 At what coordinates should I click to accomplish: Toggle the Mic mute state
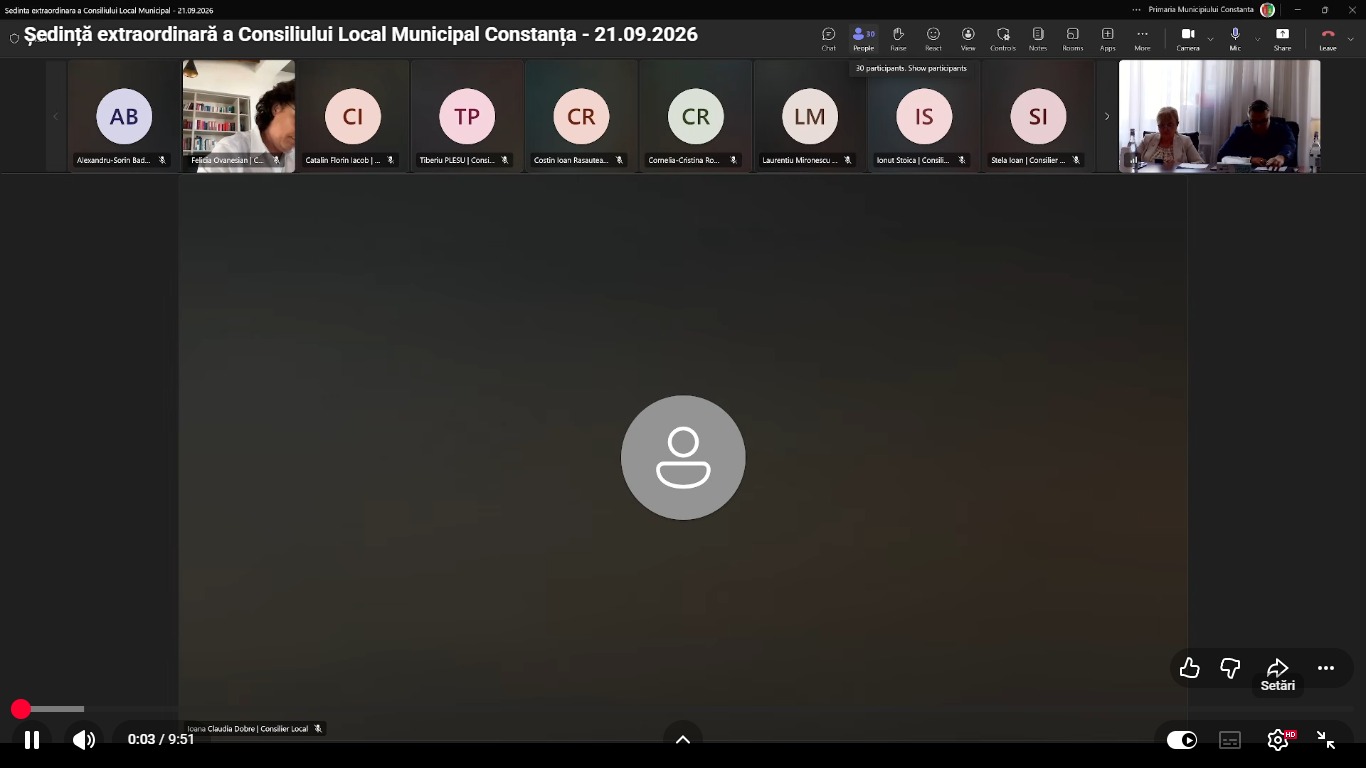[1235, 39]
